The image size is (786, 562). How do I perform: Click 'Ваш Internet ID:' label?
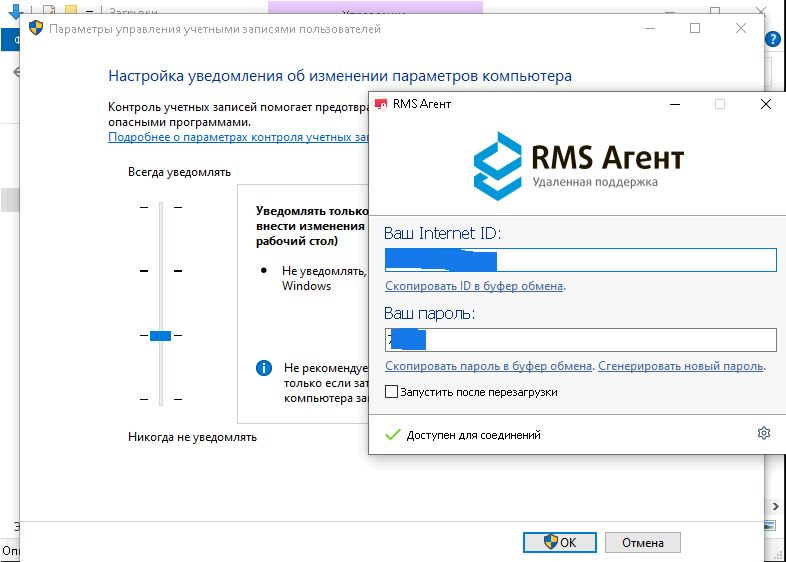(x=442, y=233)
